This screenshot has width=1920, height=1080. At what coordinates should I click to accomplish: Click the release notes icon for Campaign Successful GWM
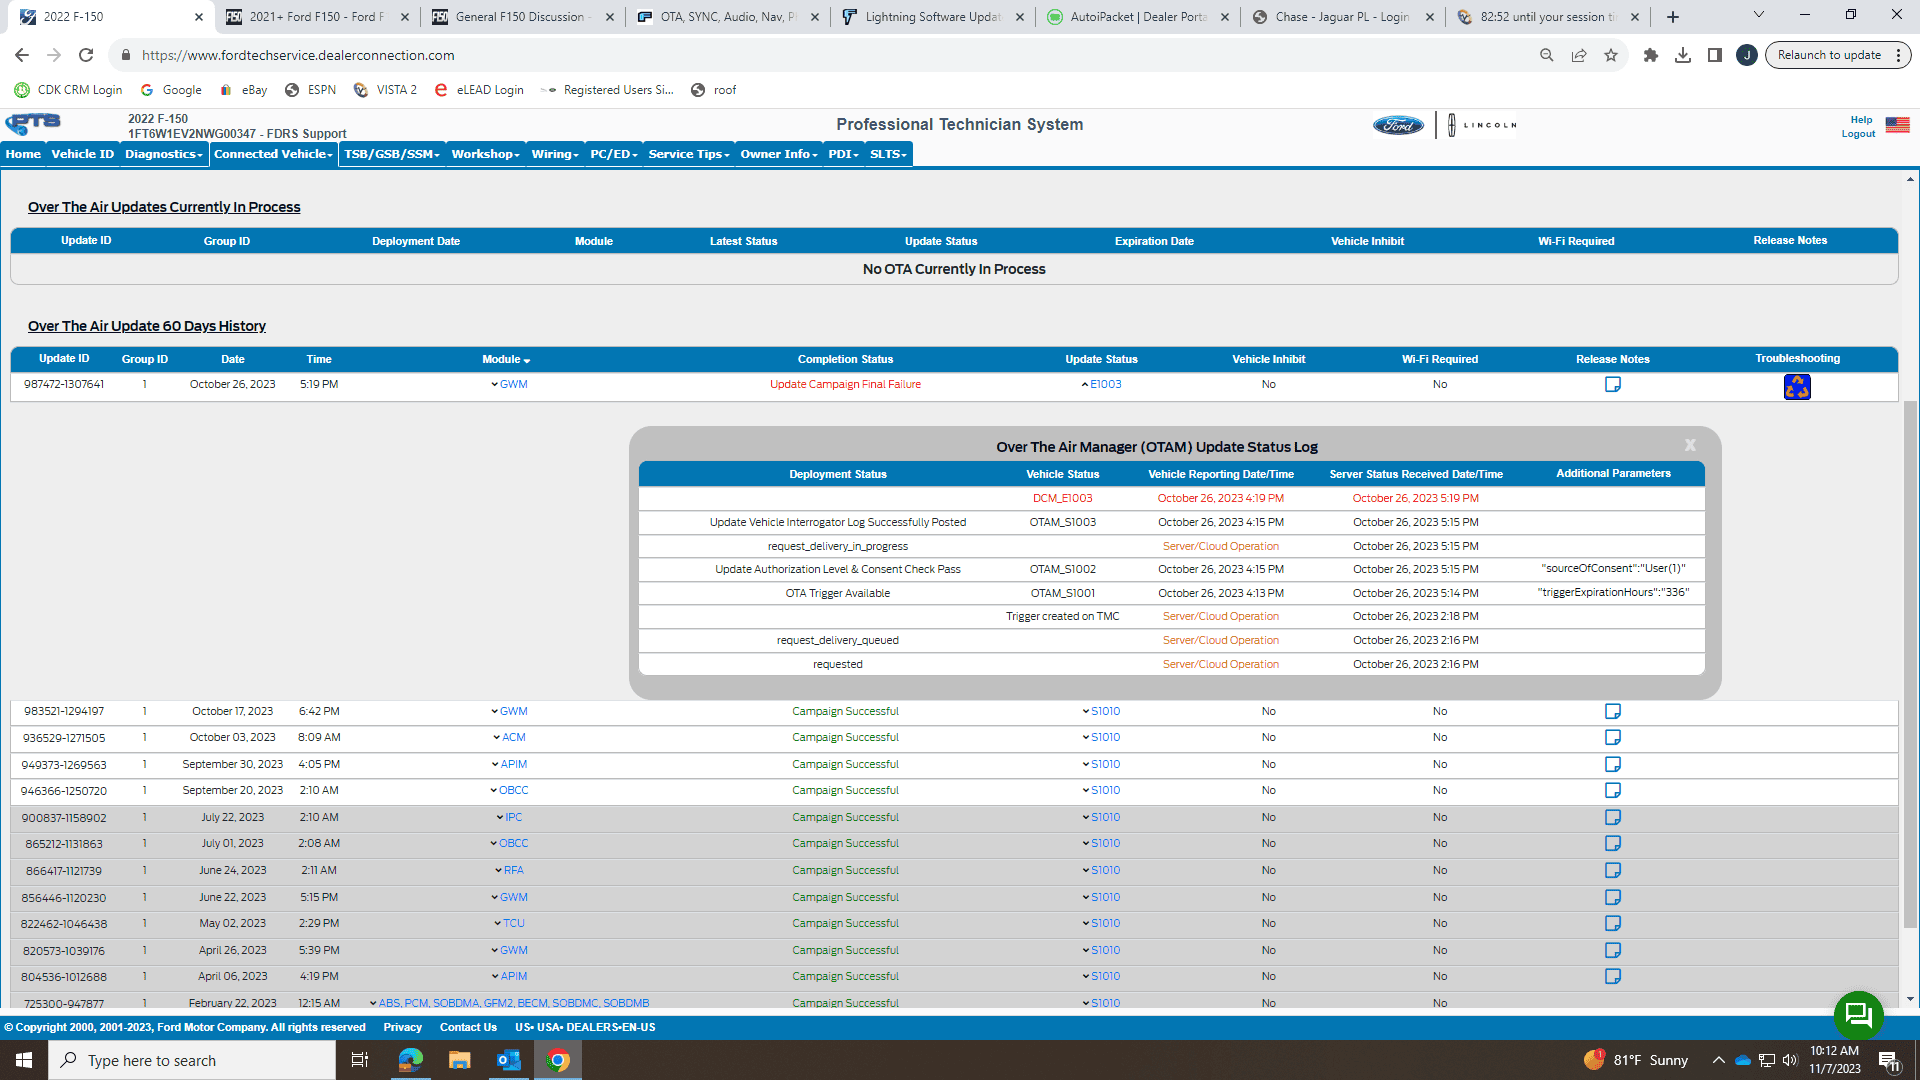[x=1613, y=711]
